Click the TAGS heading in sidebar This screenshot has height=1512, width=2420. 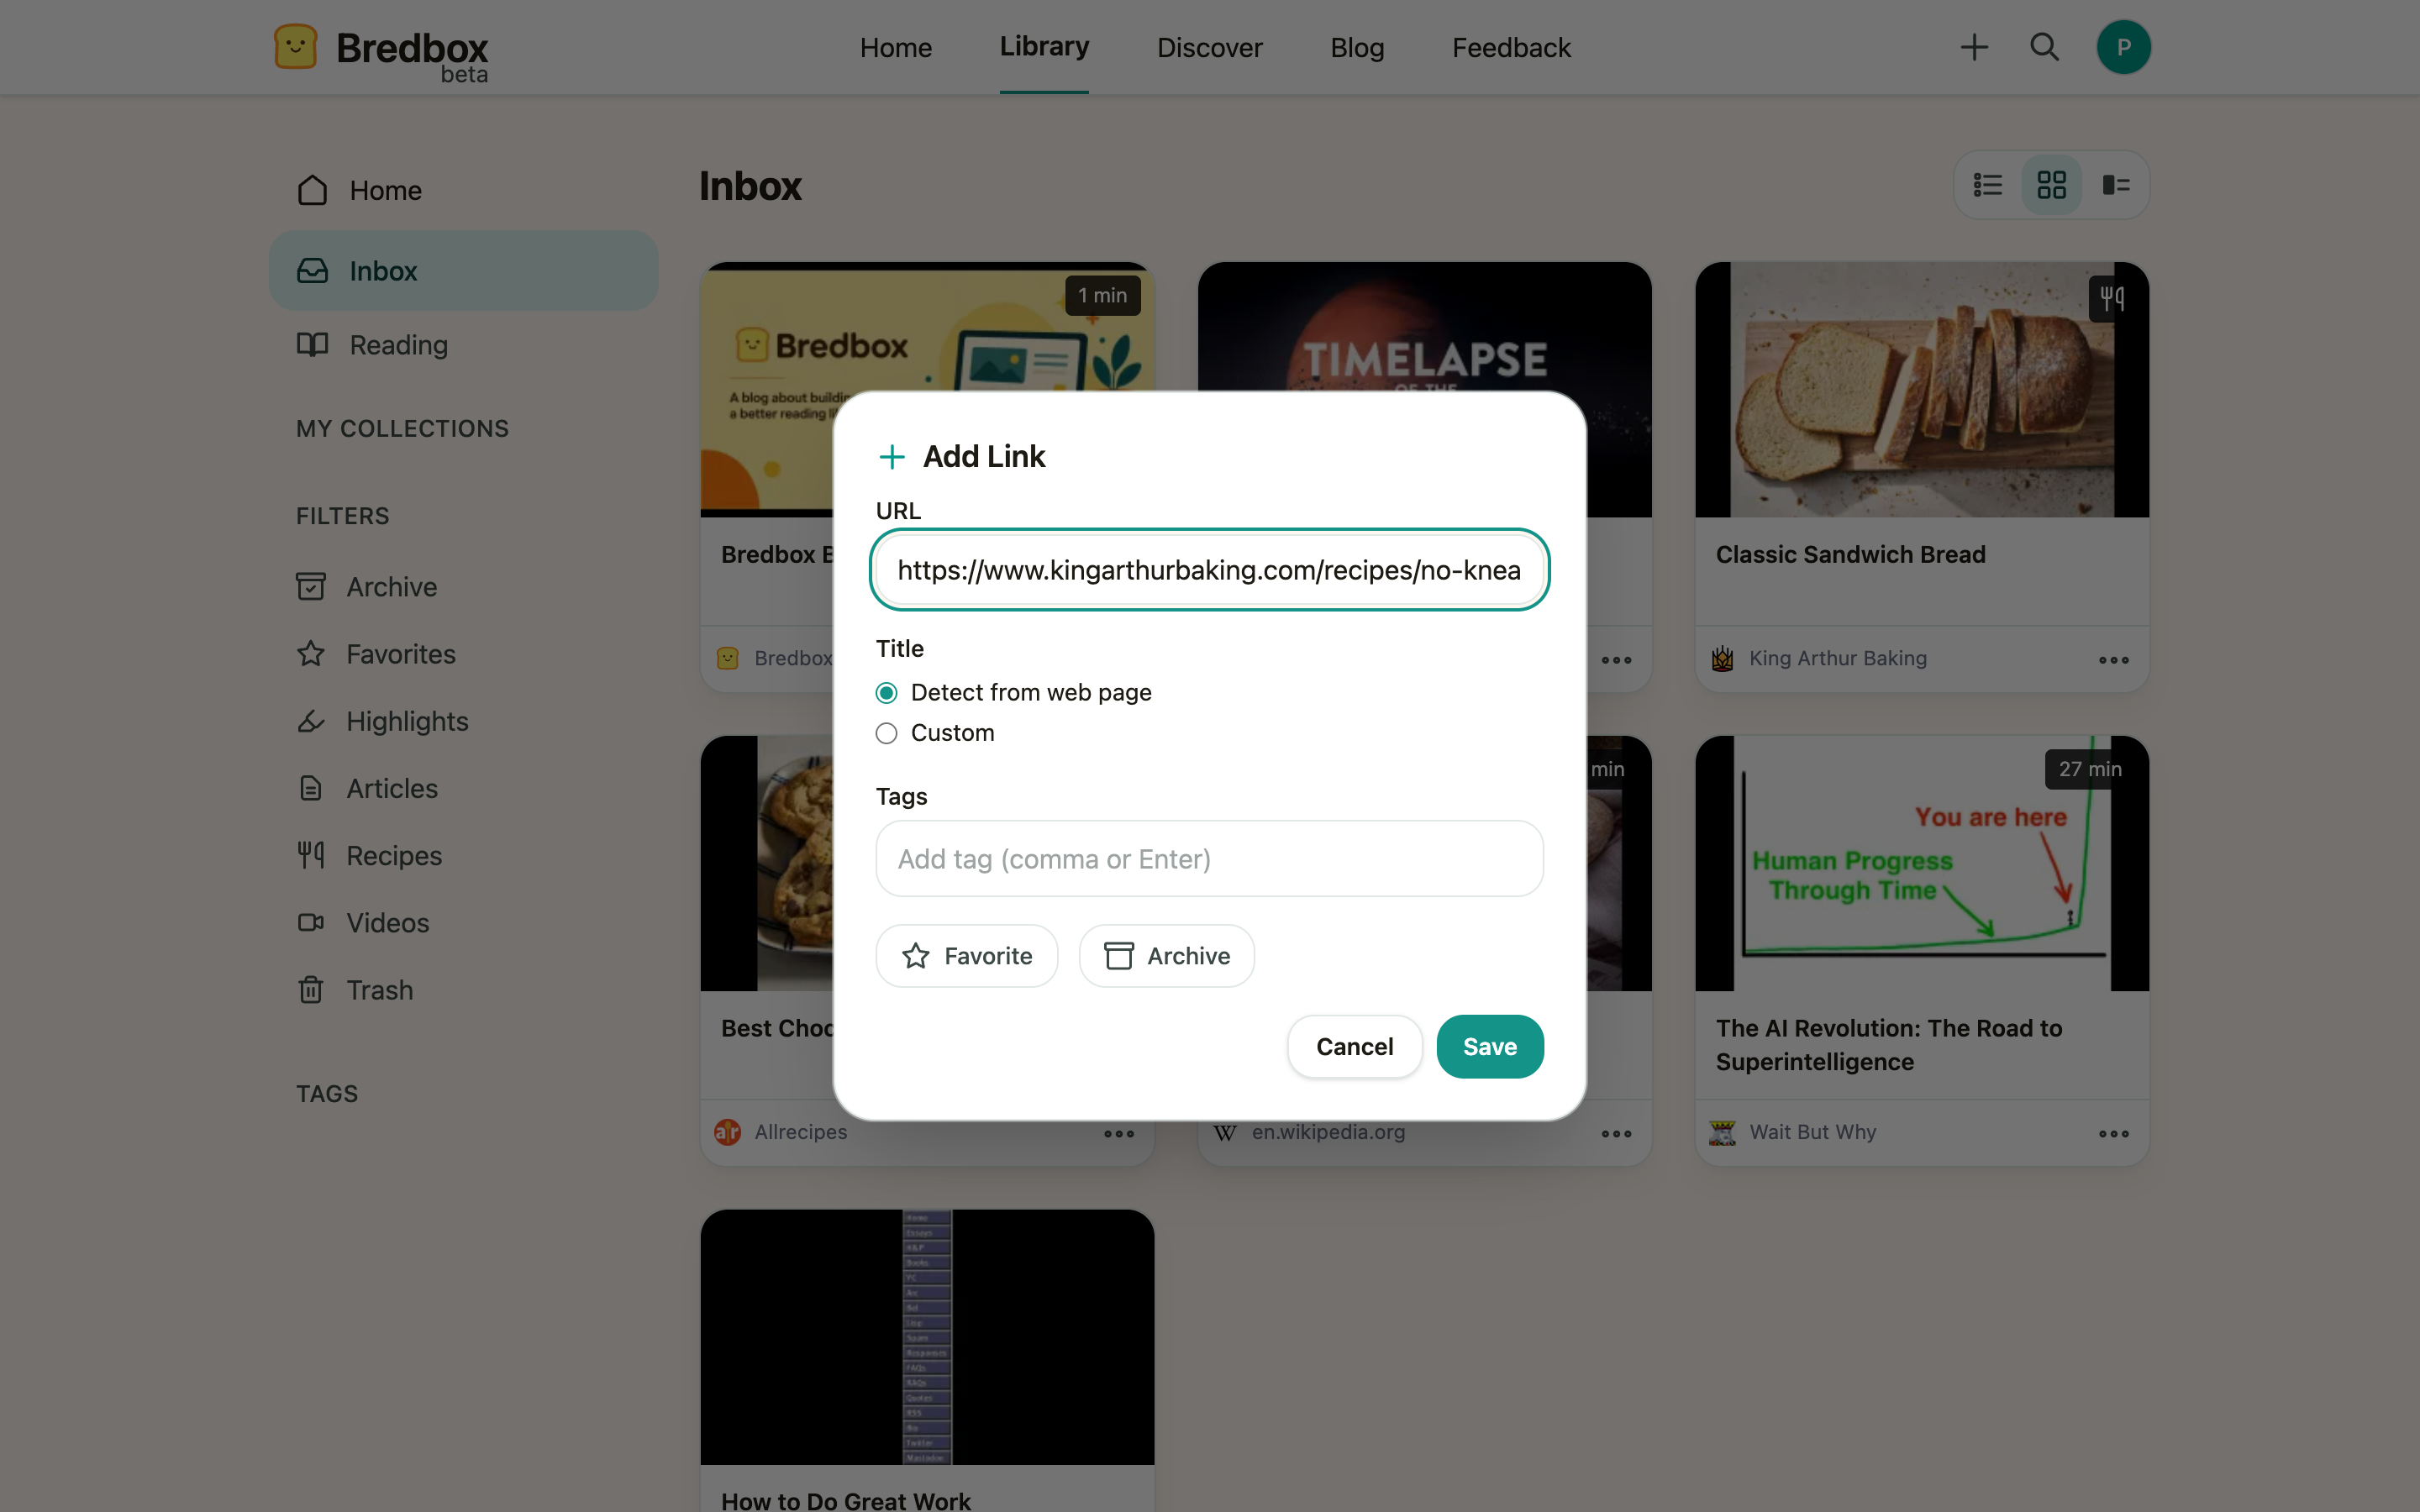pyautogui.click(x=327, y=1094)
